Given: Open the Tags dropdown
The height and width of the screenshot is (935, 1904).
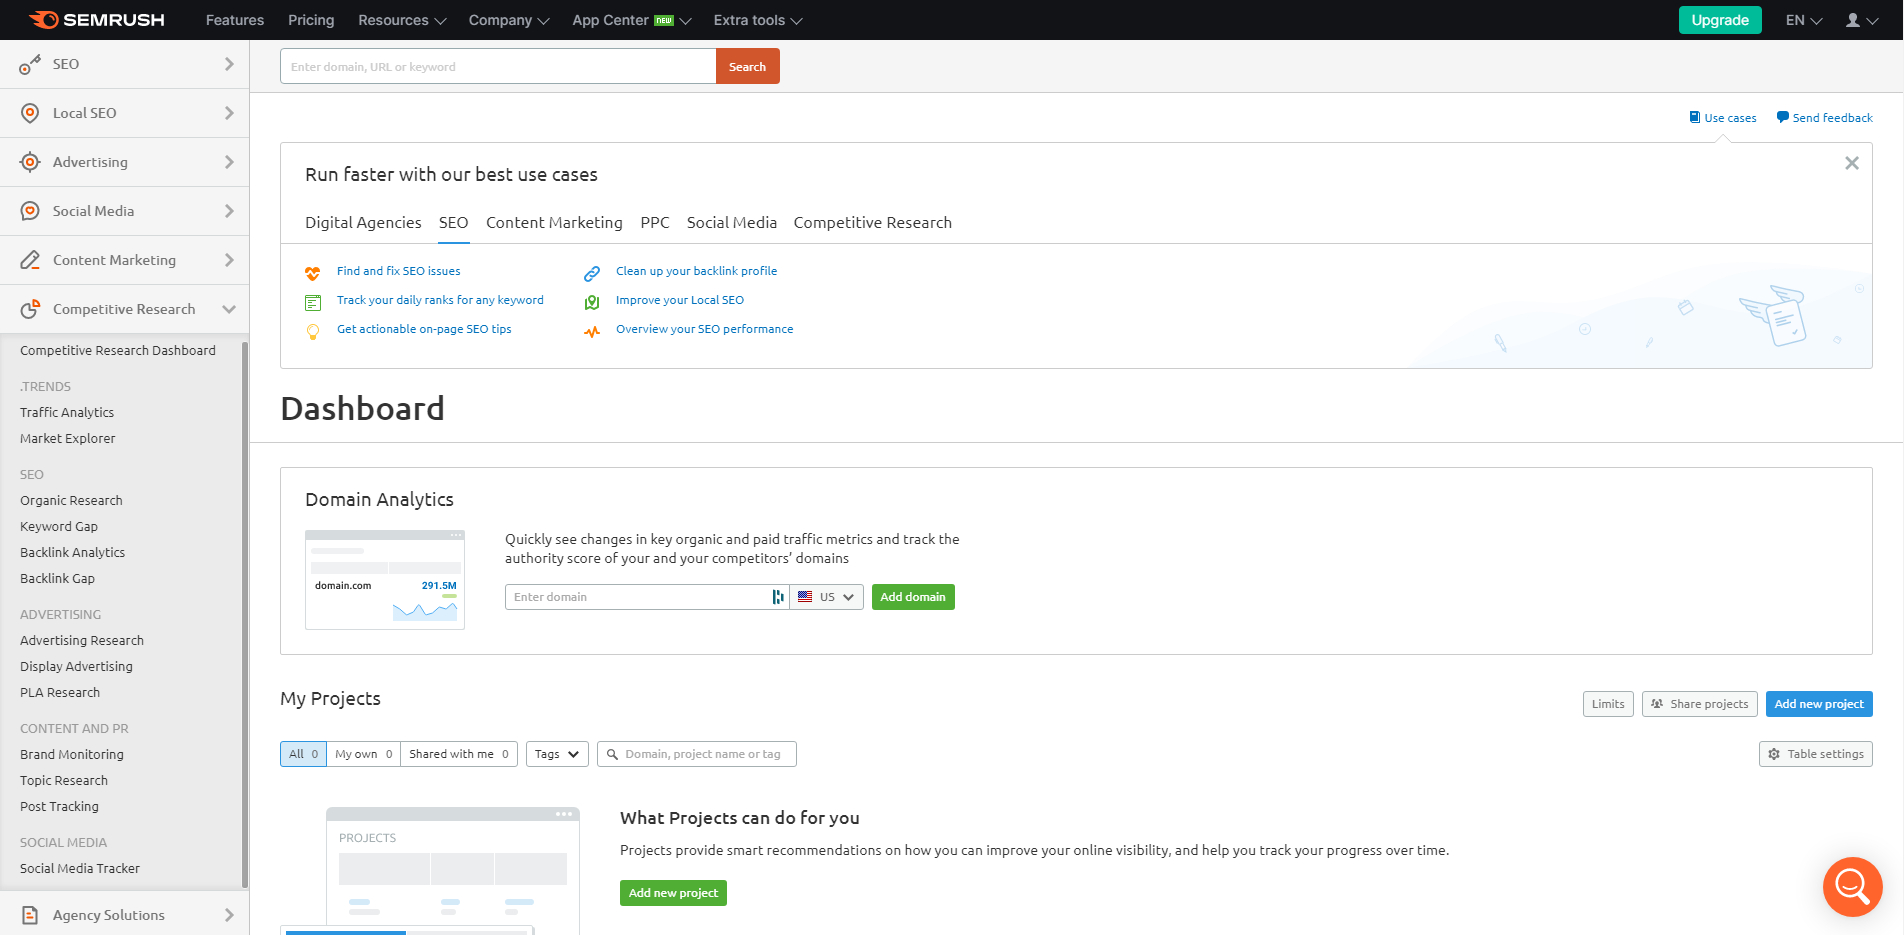Looking at the screenshot, I should click(x=557, y=754).
